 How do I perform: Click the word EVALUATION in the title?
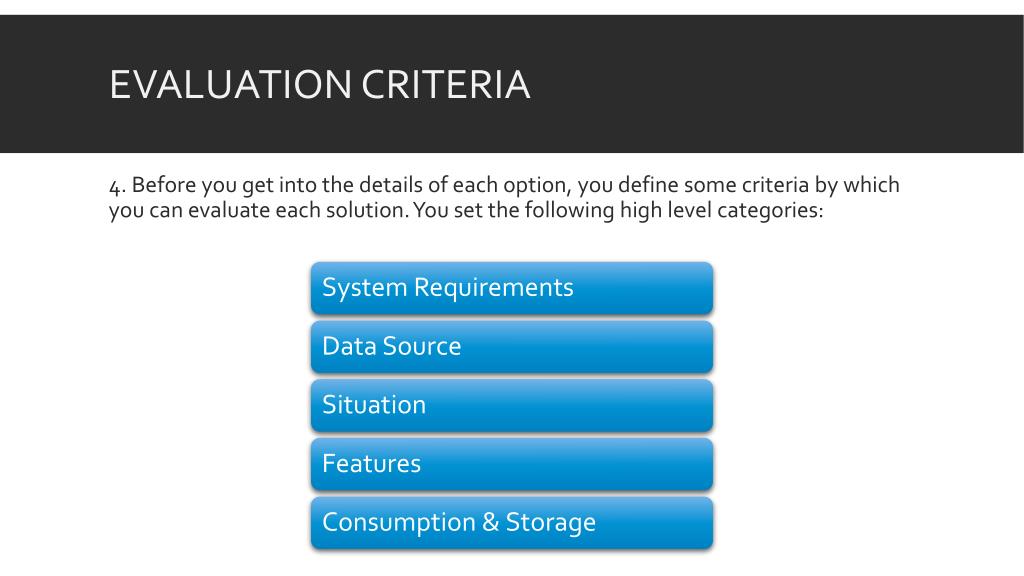click(x=231, y=85)
